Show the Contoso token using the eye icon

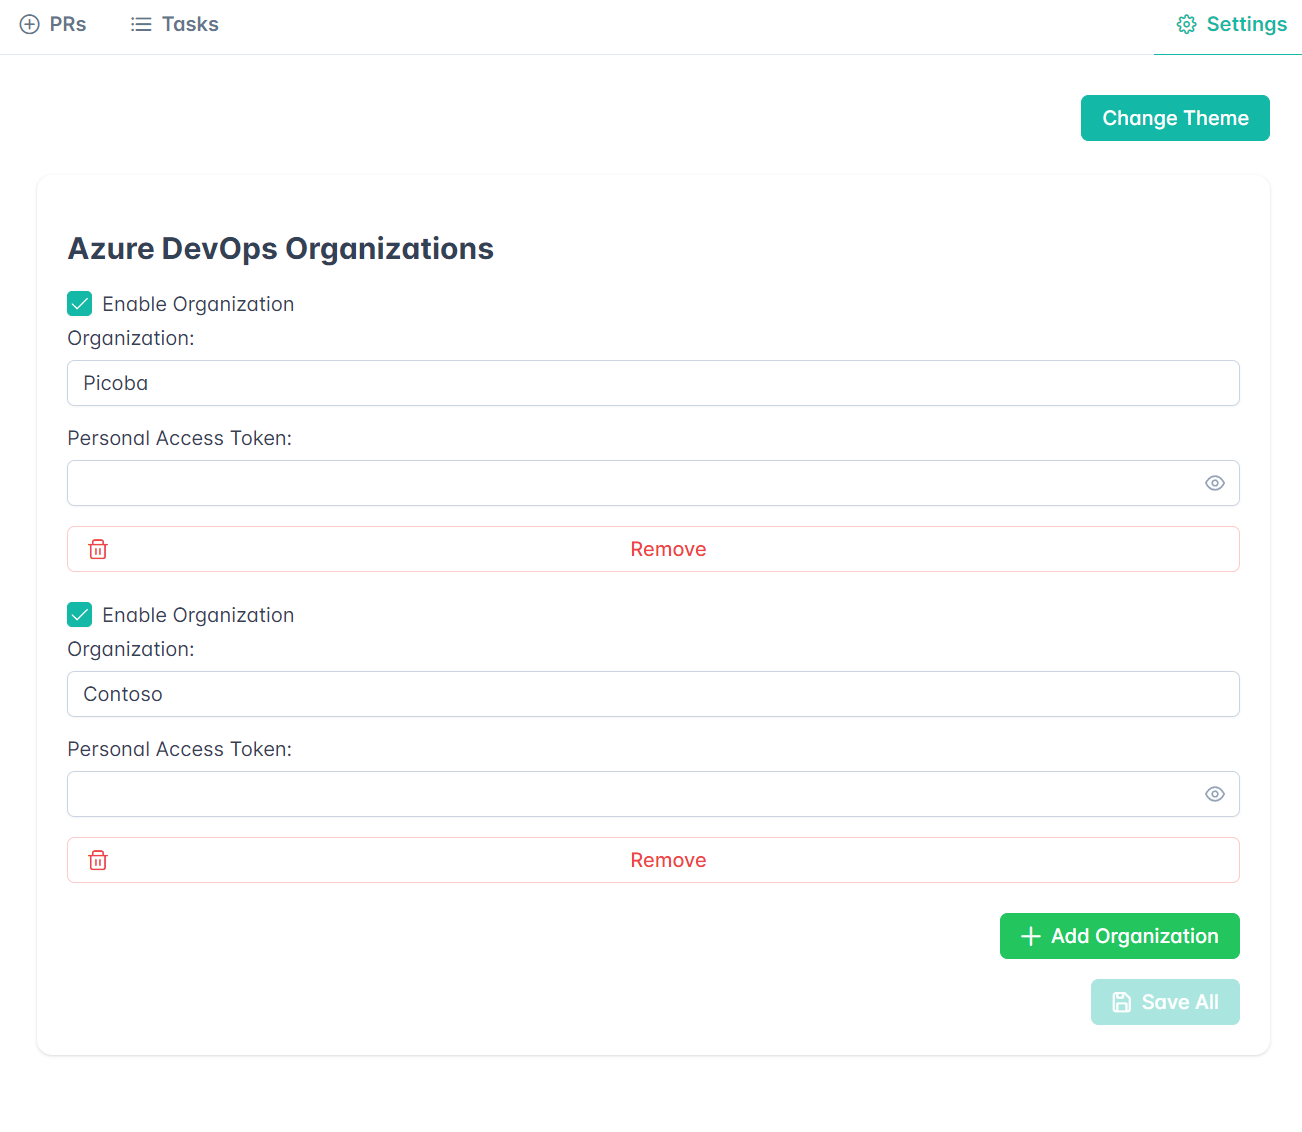(1215, 794)
